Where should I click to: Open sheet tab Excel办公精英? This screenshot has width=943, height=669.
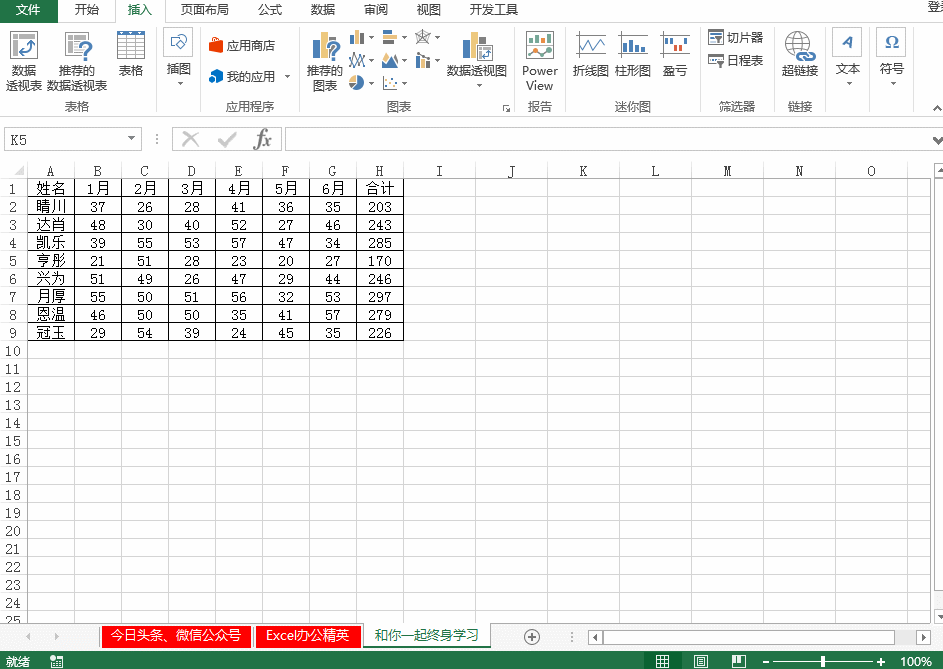tap(308, 635)
